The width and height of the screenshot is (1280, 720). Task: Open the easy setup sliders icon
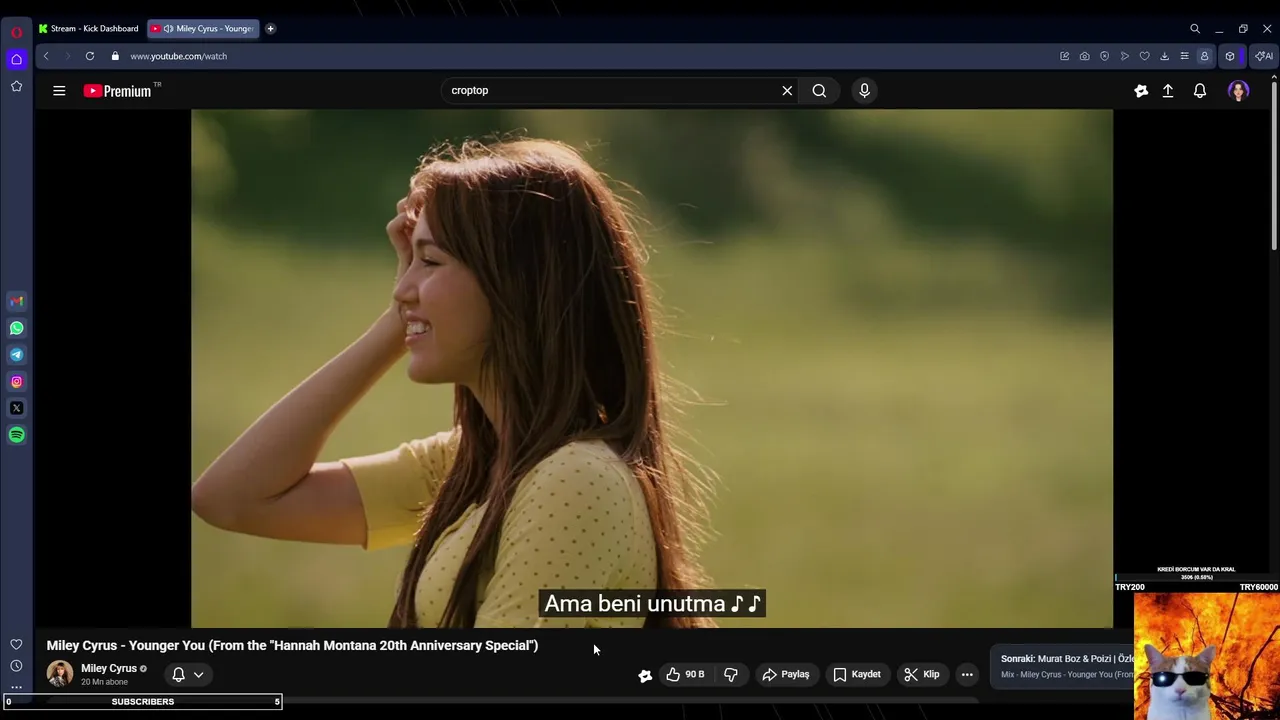[x=1185, y=56]
